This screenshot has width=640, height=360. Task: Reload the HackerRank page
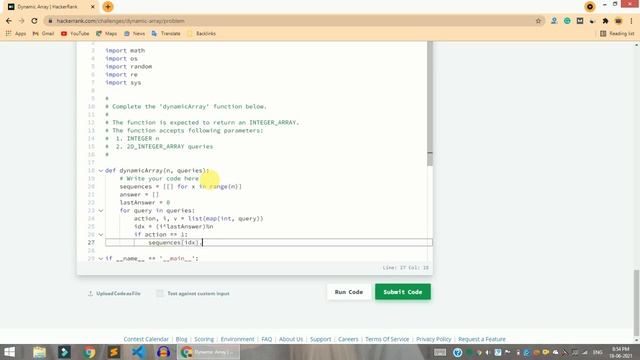coord(34,21)
